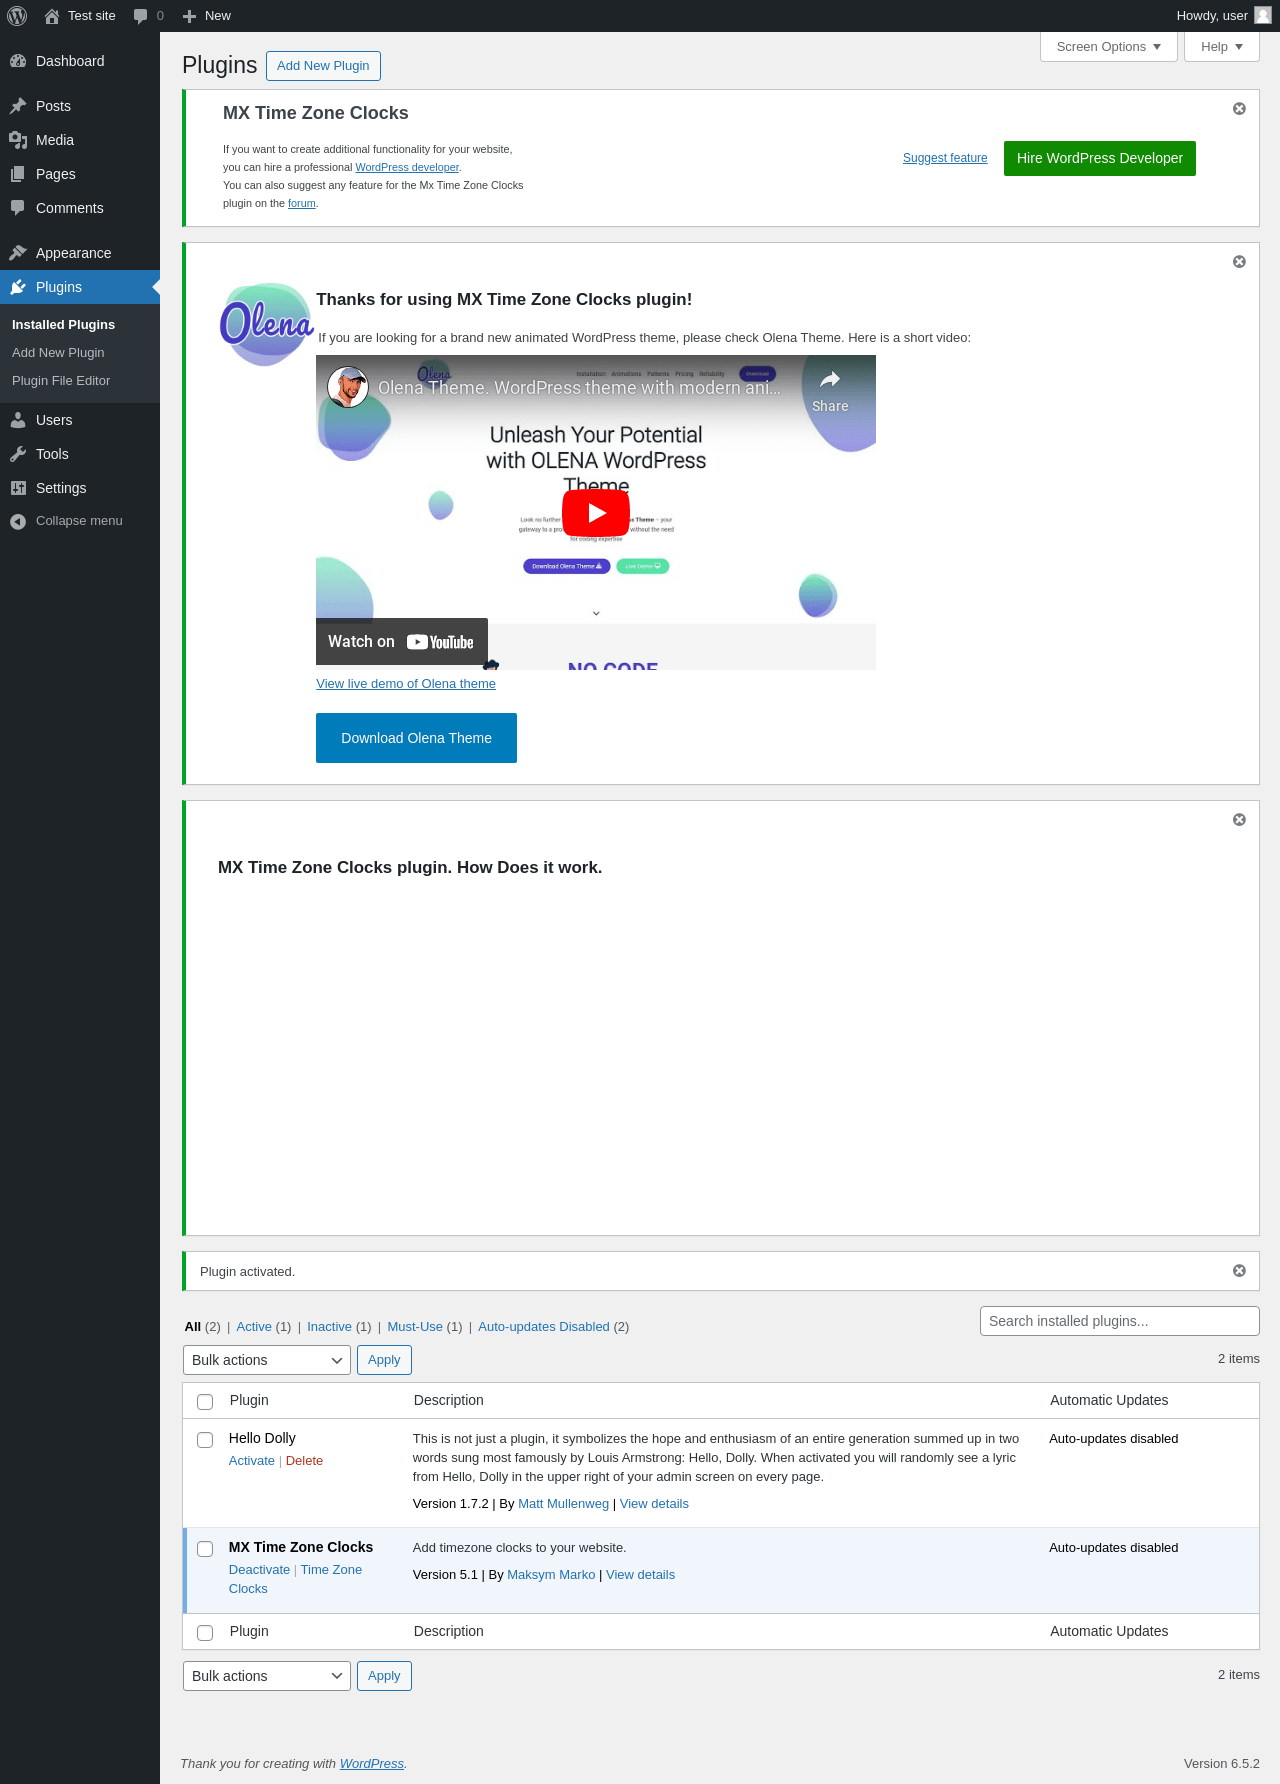This screenshot has width=1280, height=1784.
Task: Click the plus icon beside New
Action: coord(189,16)
